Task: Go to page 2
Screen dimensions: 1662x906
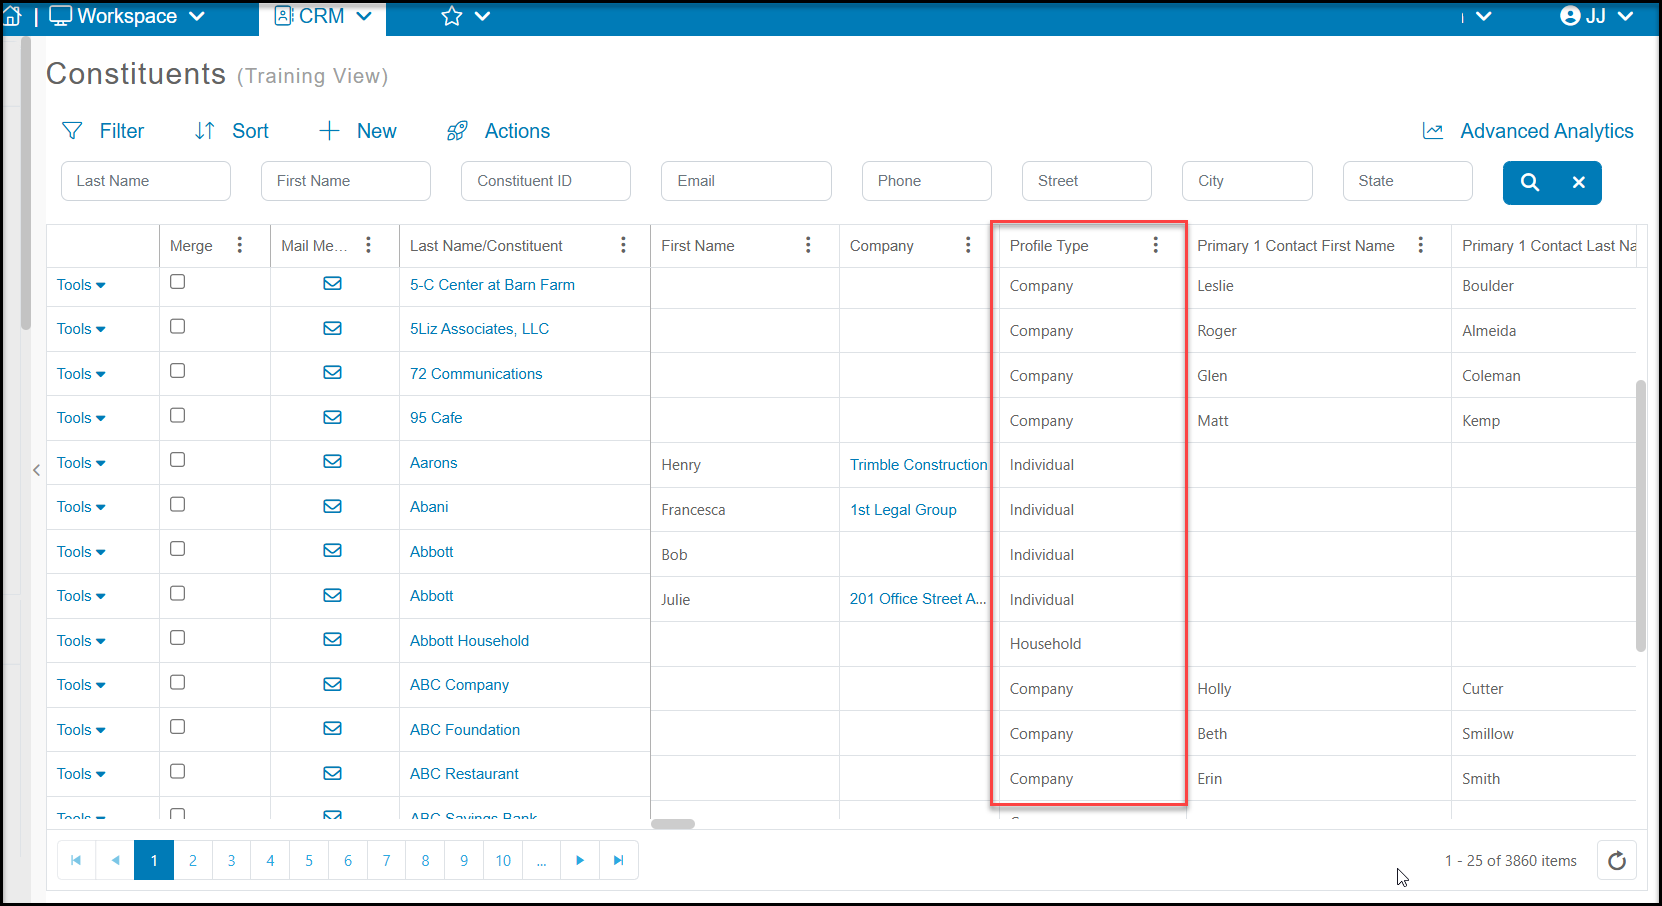Action: (193, 860)
